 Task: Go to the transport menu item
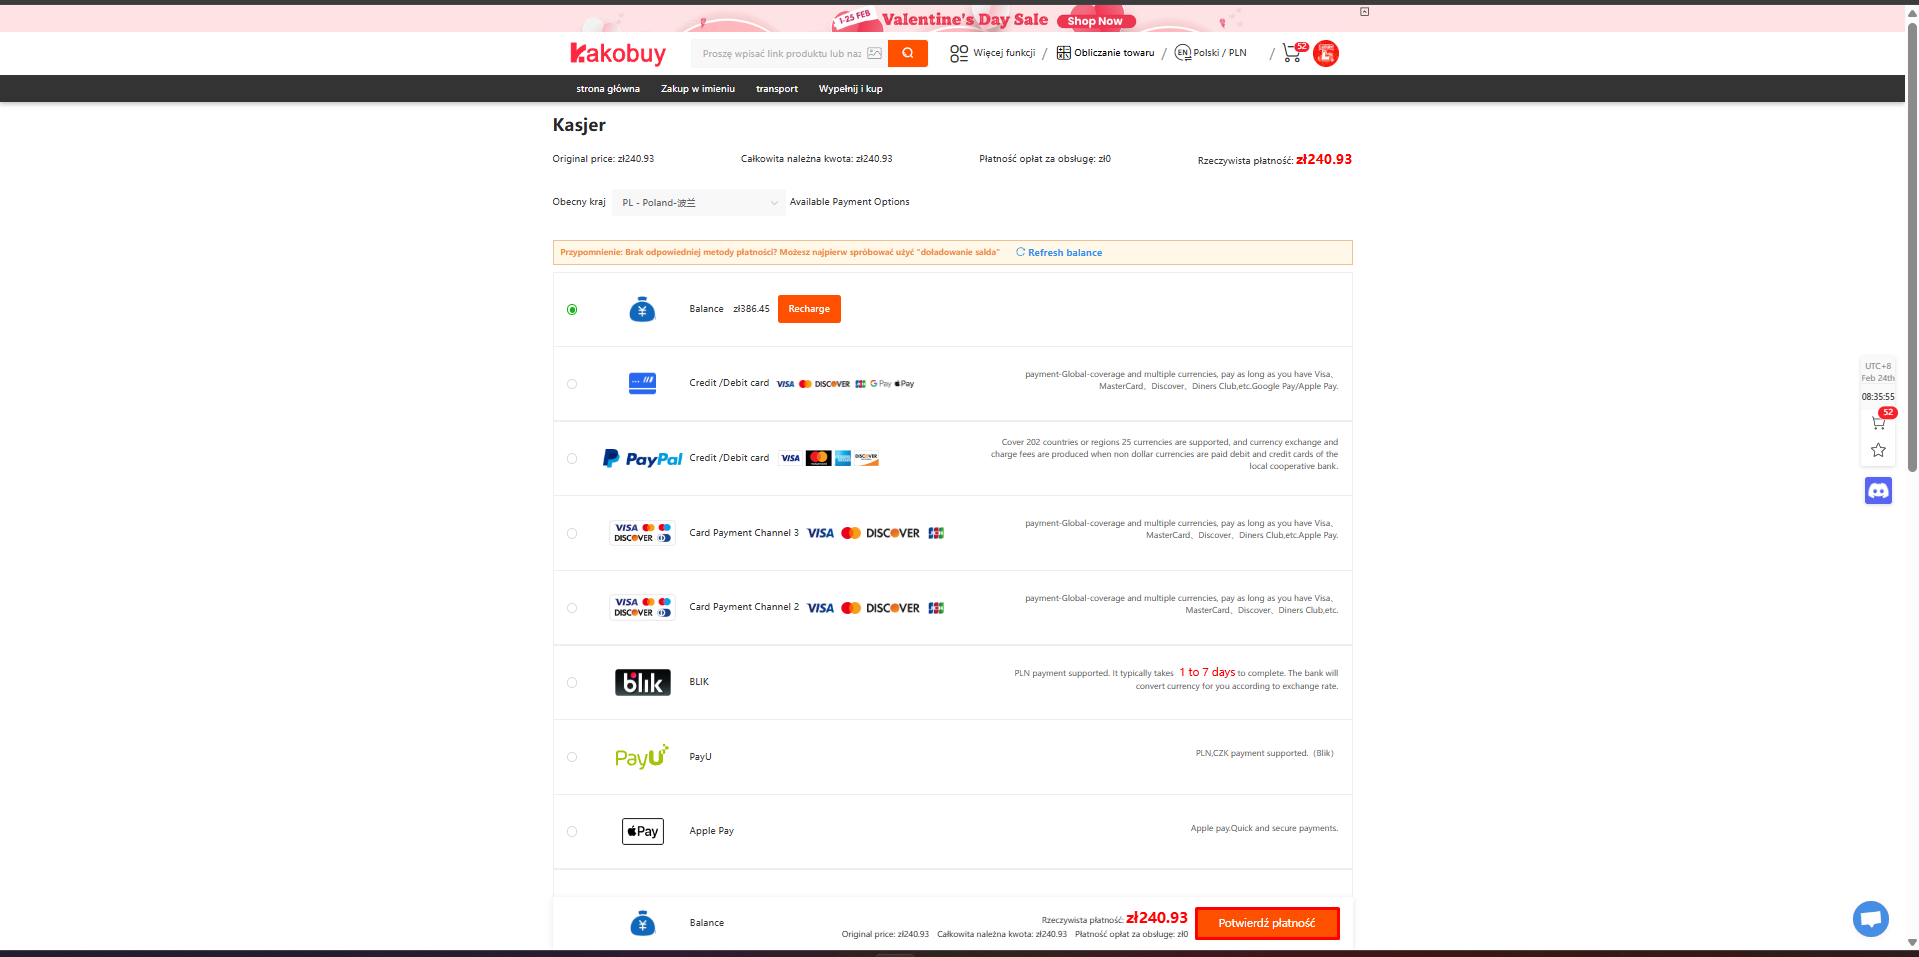(776, 89)
